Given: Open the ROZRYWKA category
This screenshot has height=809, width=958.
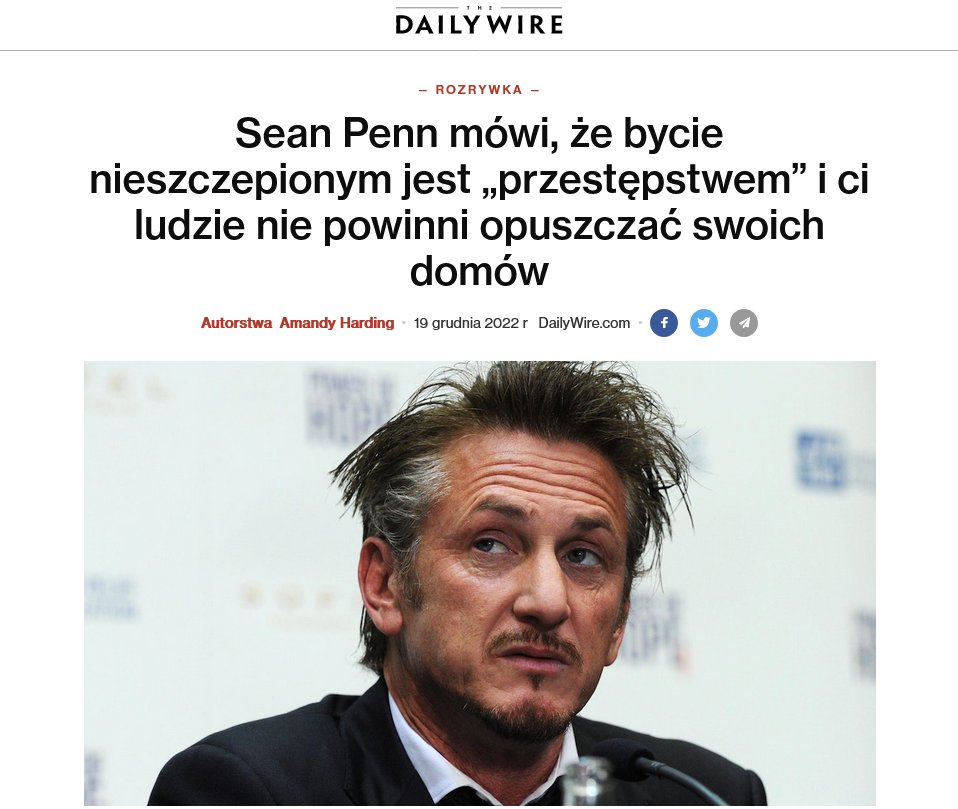Looking at the screenshot, I should pyautogui.click(x=479, y=90).
